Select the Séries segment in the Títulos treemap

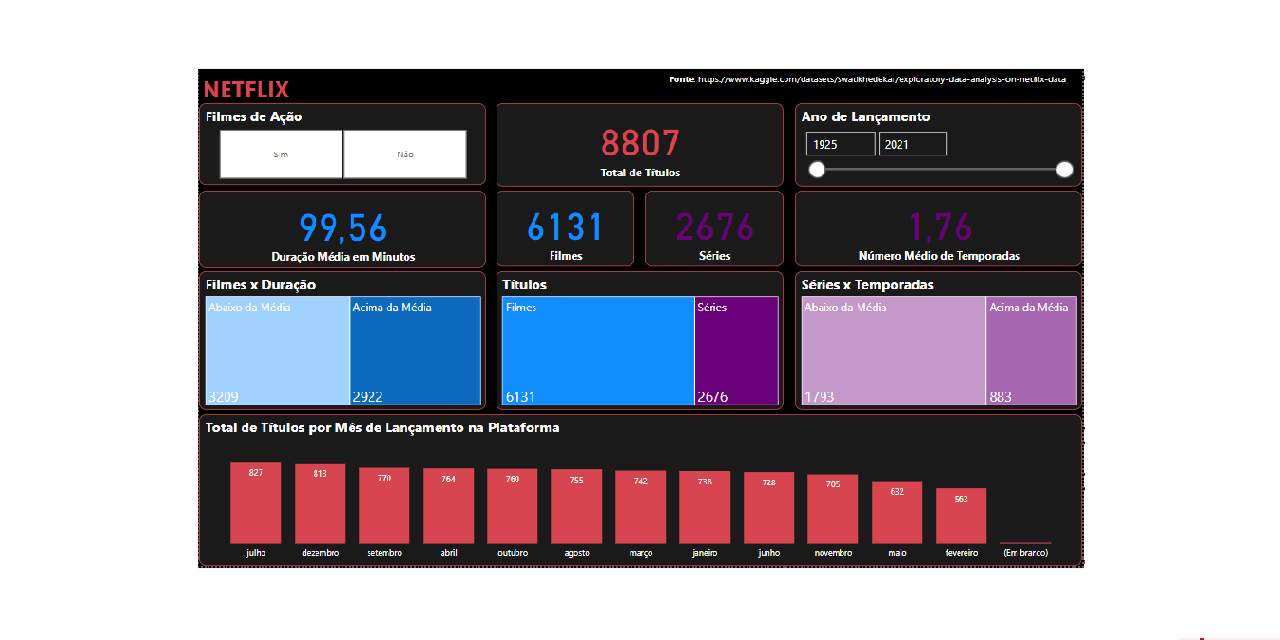(737, 350)
